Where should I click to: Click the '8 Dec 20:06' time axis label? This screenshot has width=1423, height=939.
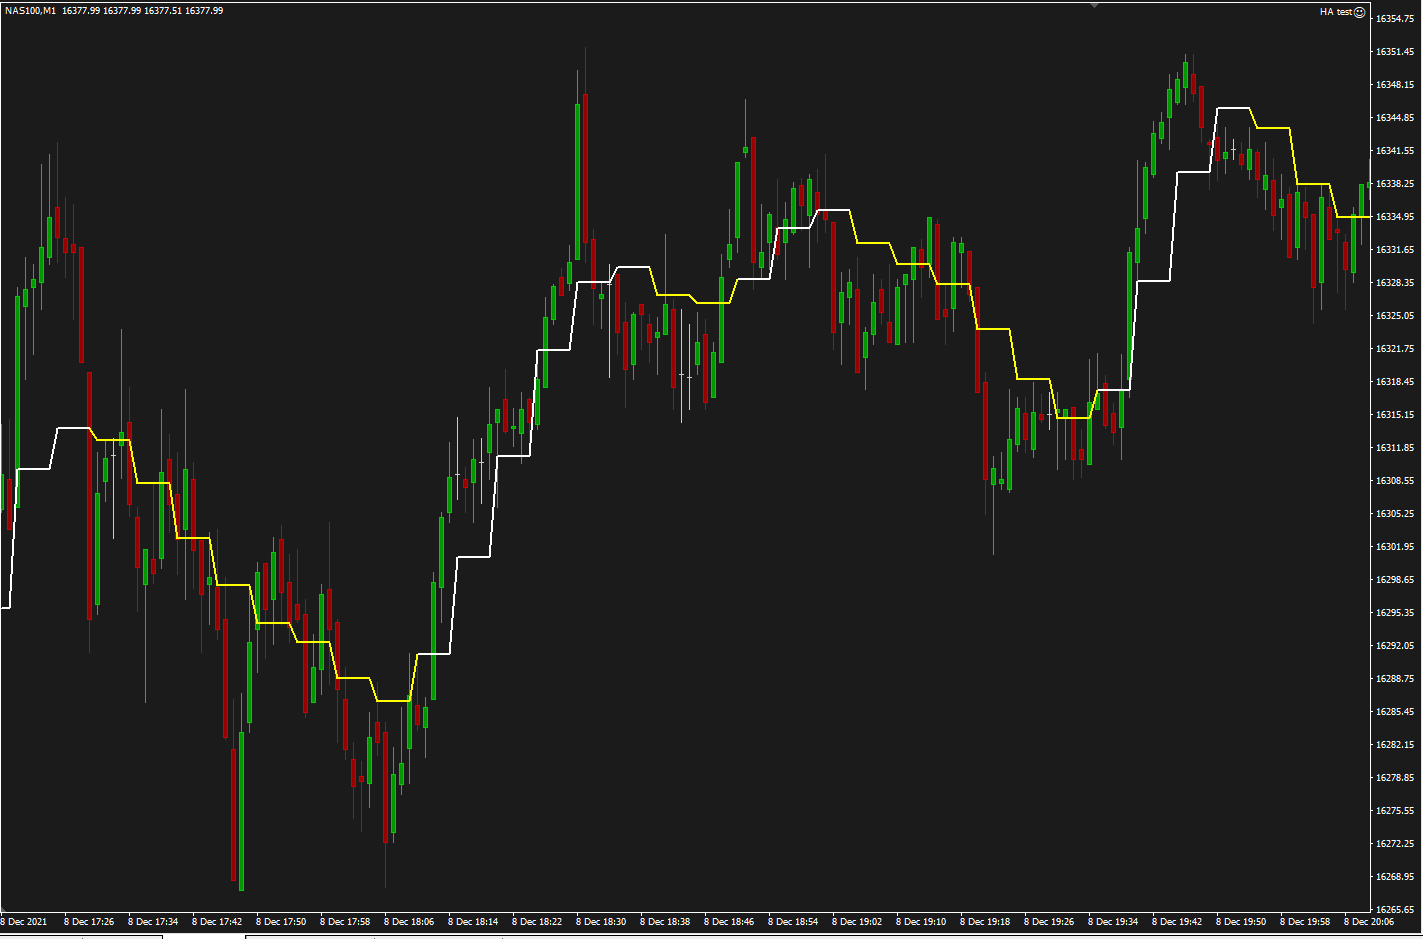coord(1369,922)
